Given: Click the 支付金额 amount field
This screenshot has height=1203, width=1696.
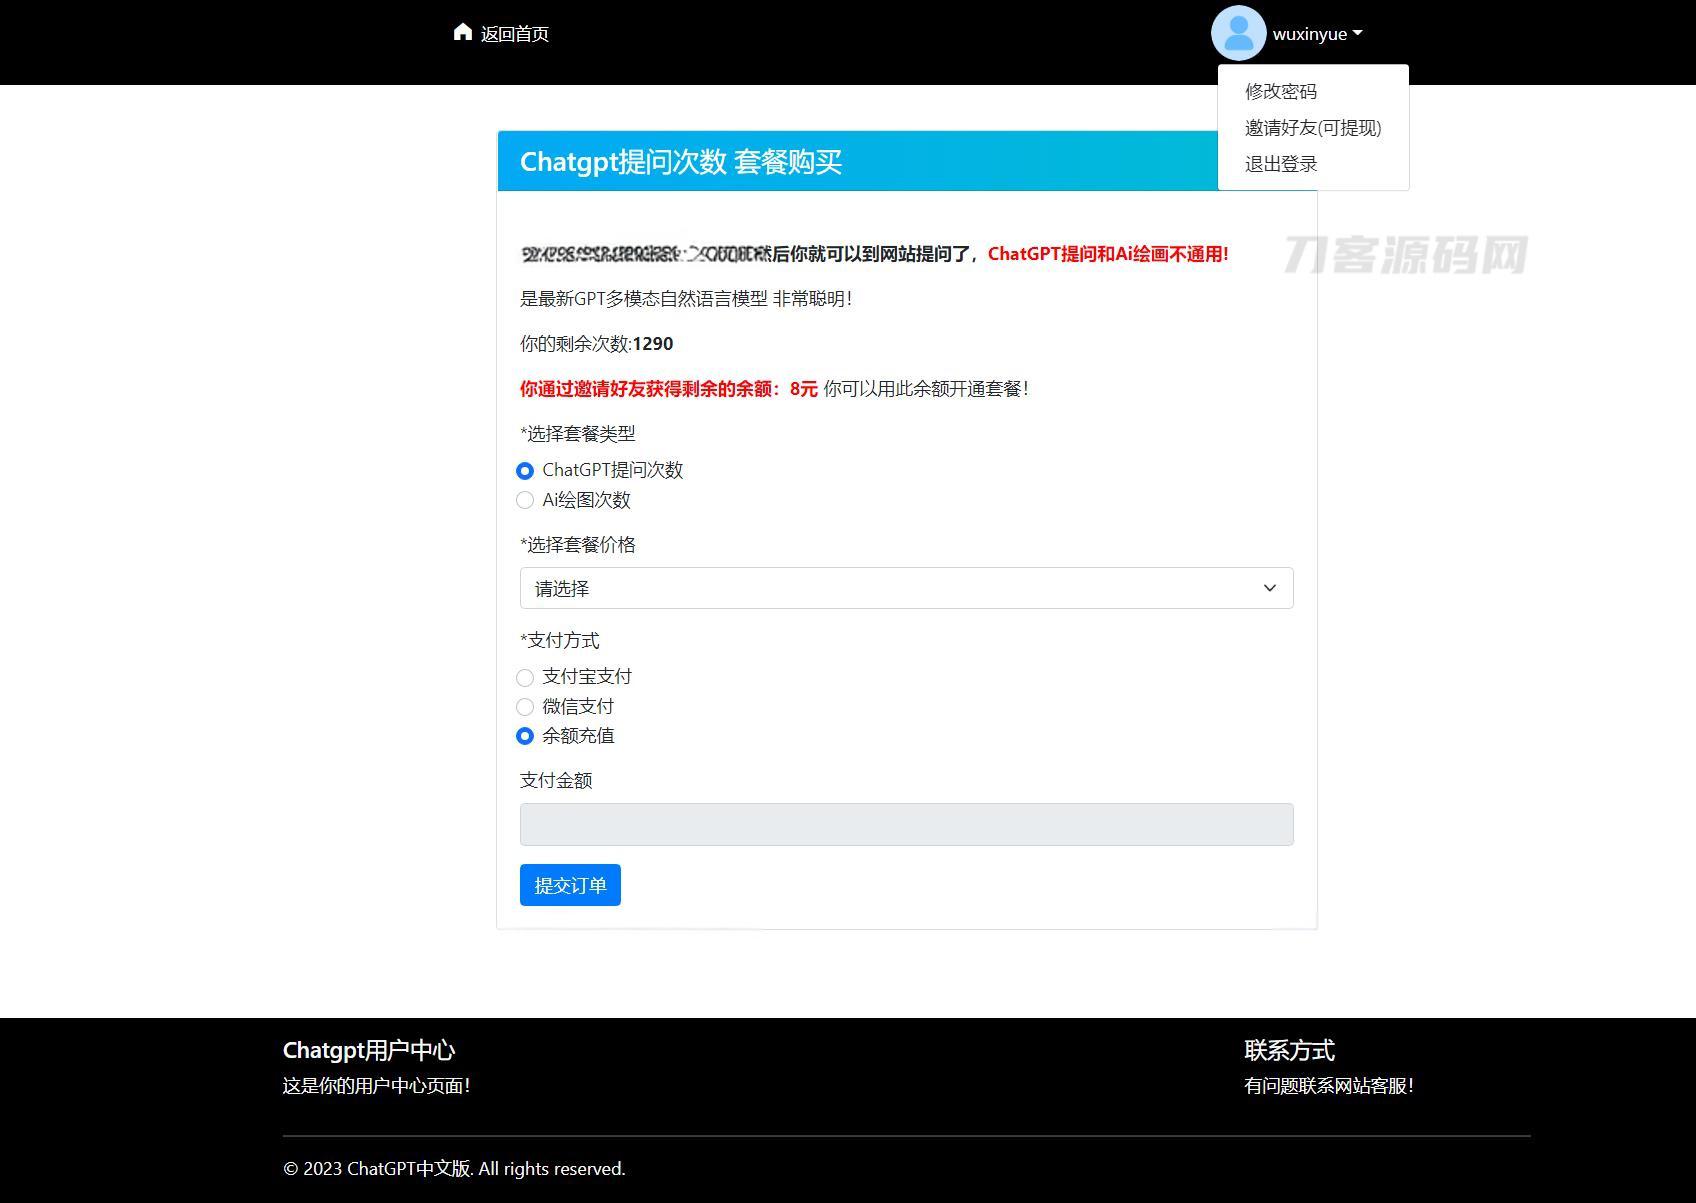Looking at the screenshot, I should click(x=906, y=824).
